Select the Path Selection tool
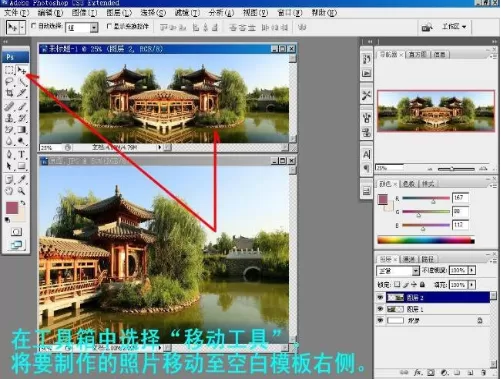The width and height of the screenshot is (501, 379). 9,166
